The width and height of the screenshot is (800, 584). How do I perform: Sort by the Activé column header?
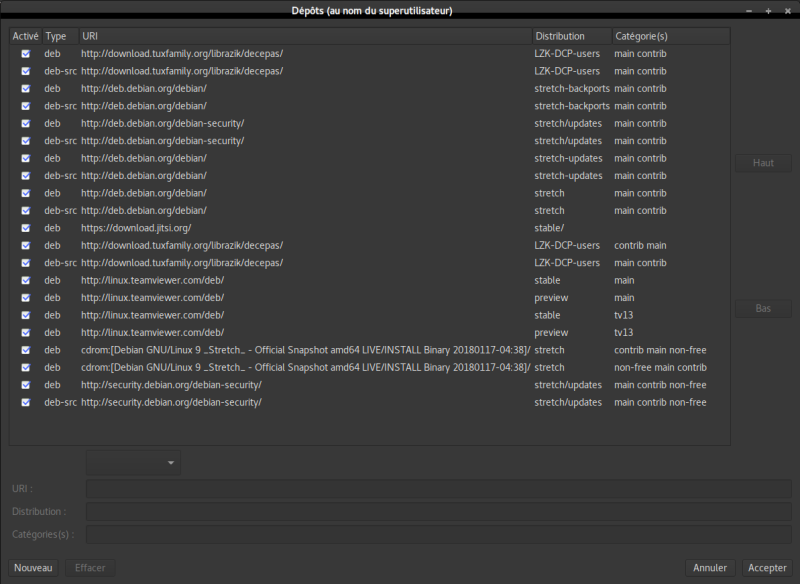point(26,36)
